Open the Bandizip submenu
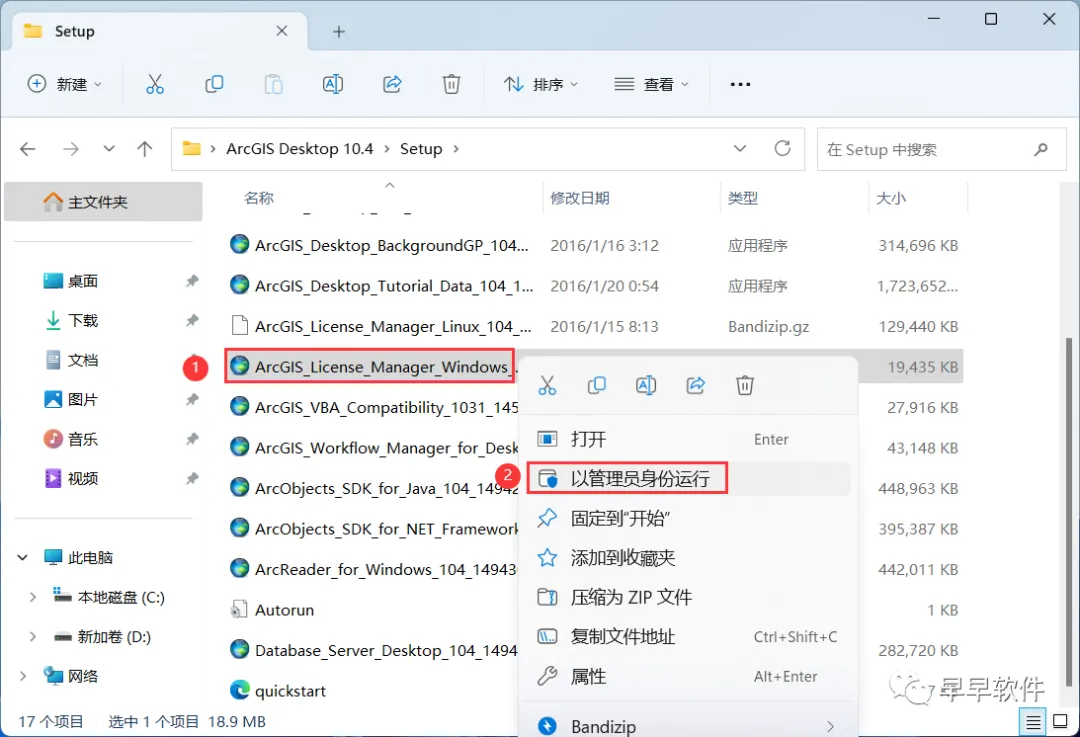 coord(688,726)
